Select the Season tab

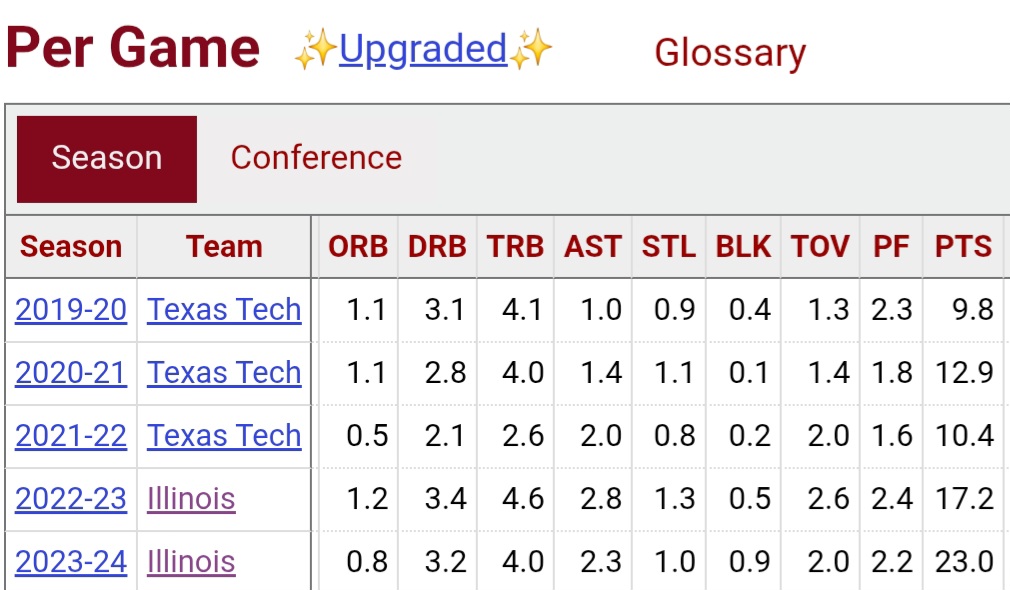[x=107, y=159]
